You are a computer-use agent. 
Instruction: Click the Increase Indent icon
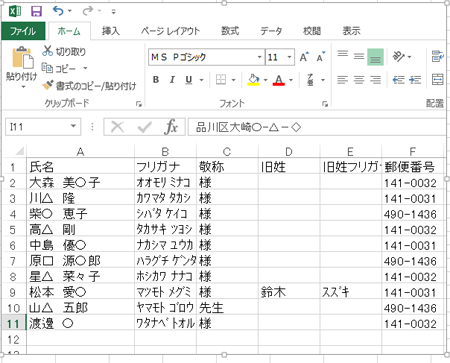(415, 80)
